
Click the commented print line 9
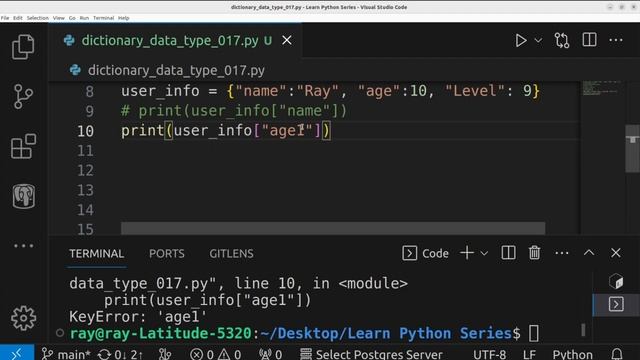(x=233, y=111)
